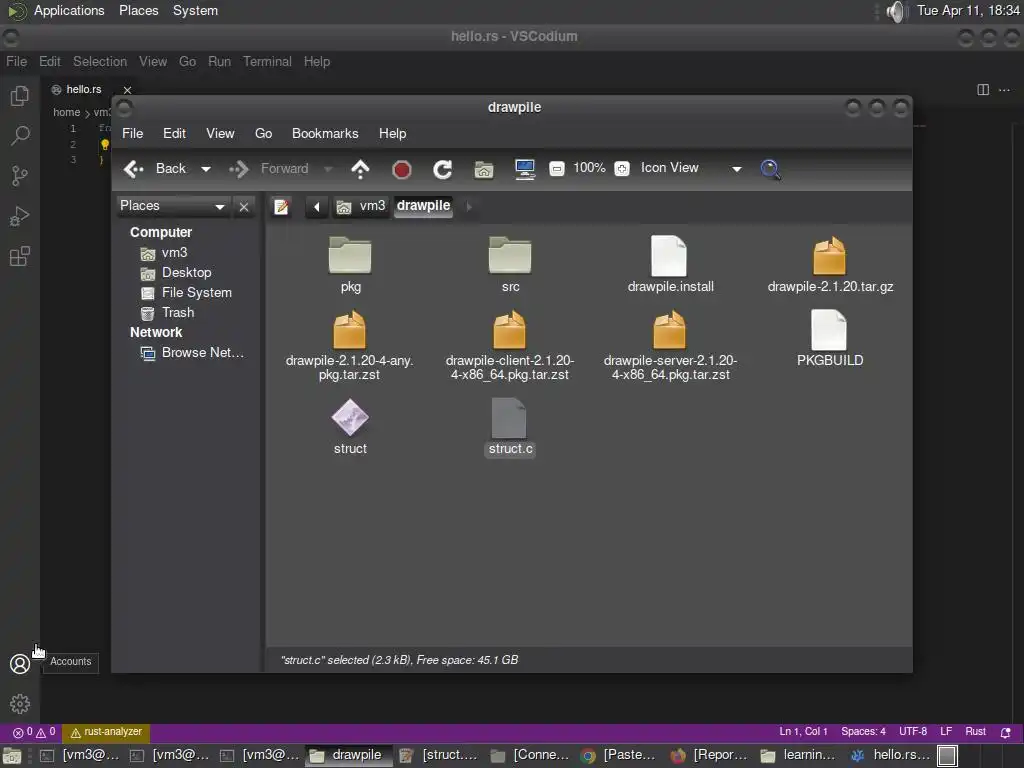The height and width of the screenshot is (768, 1024).
Task: Open VSCodium editor more actions
Action: (x=1004, y=90)
